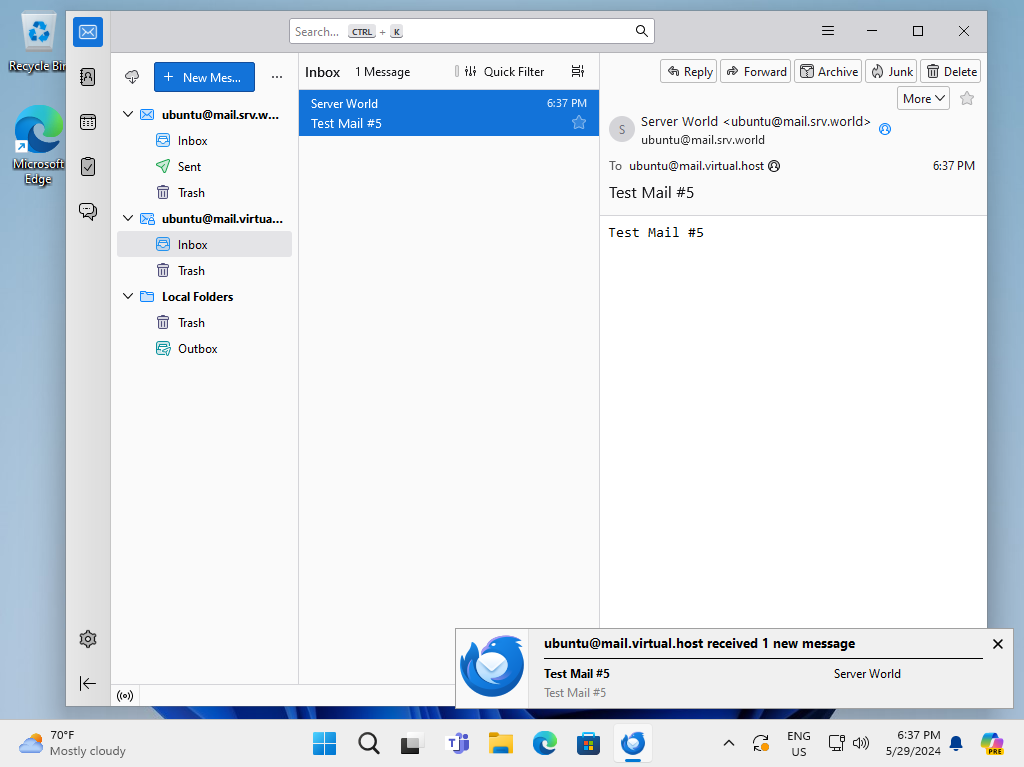
Task: Open message list display options
Action: click(578, 71)
